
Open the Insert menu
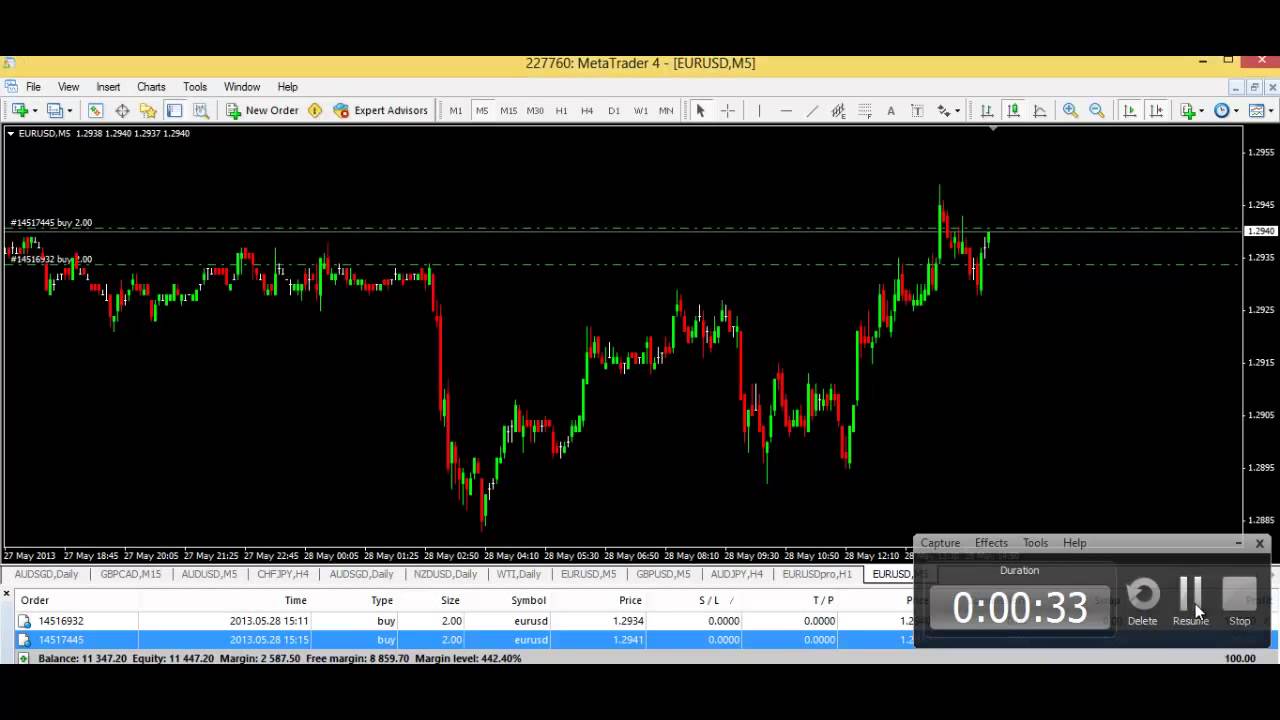click(x=108, y=87)
